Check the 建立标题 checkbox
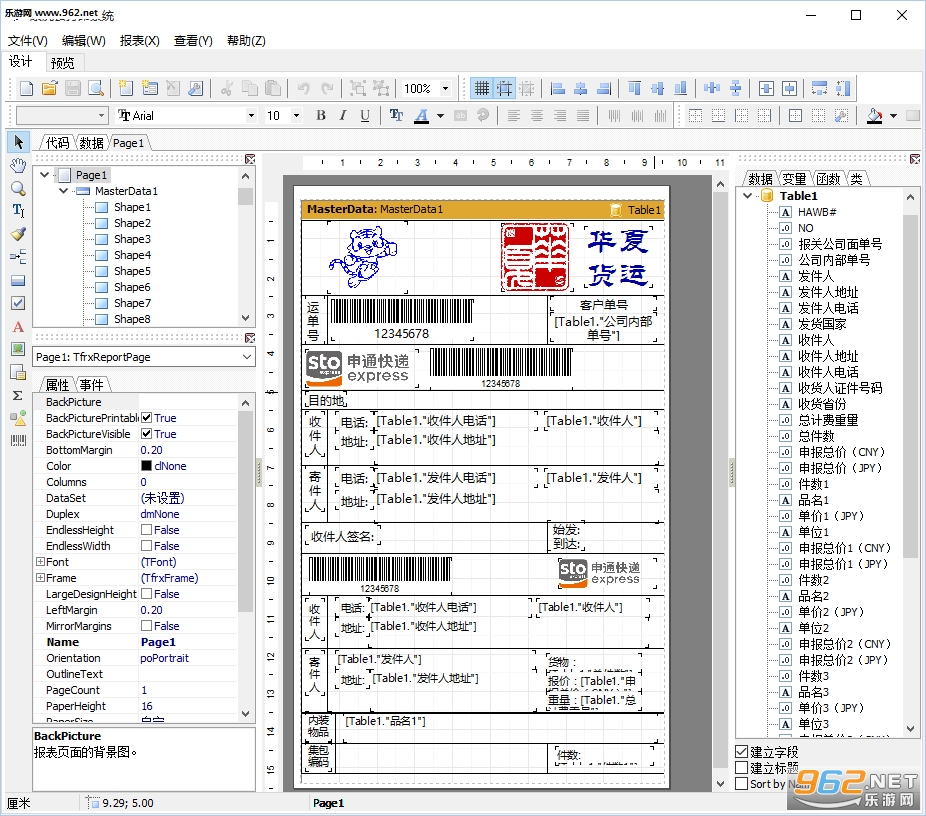Viewport: 926px width, 816px height. [x=742, y=768]
